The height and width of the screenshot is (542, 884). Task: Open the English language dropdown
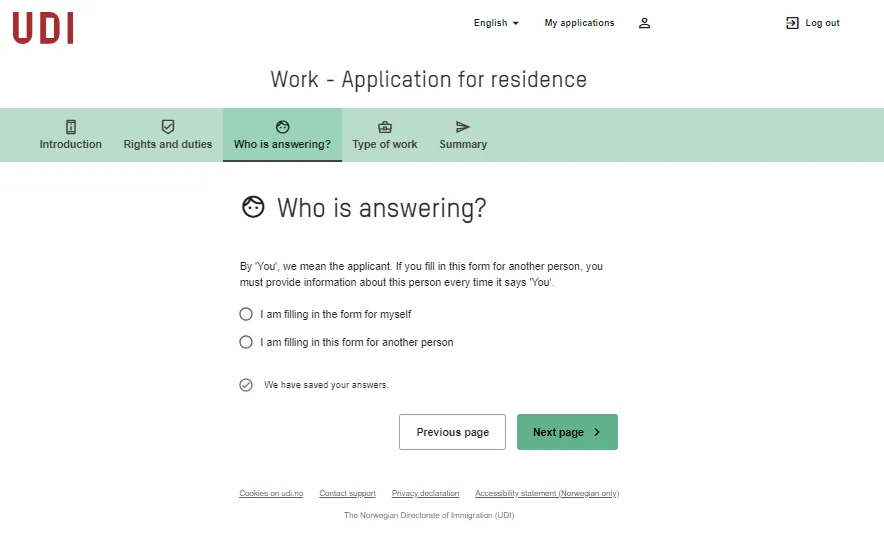(496, 23)
